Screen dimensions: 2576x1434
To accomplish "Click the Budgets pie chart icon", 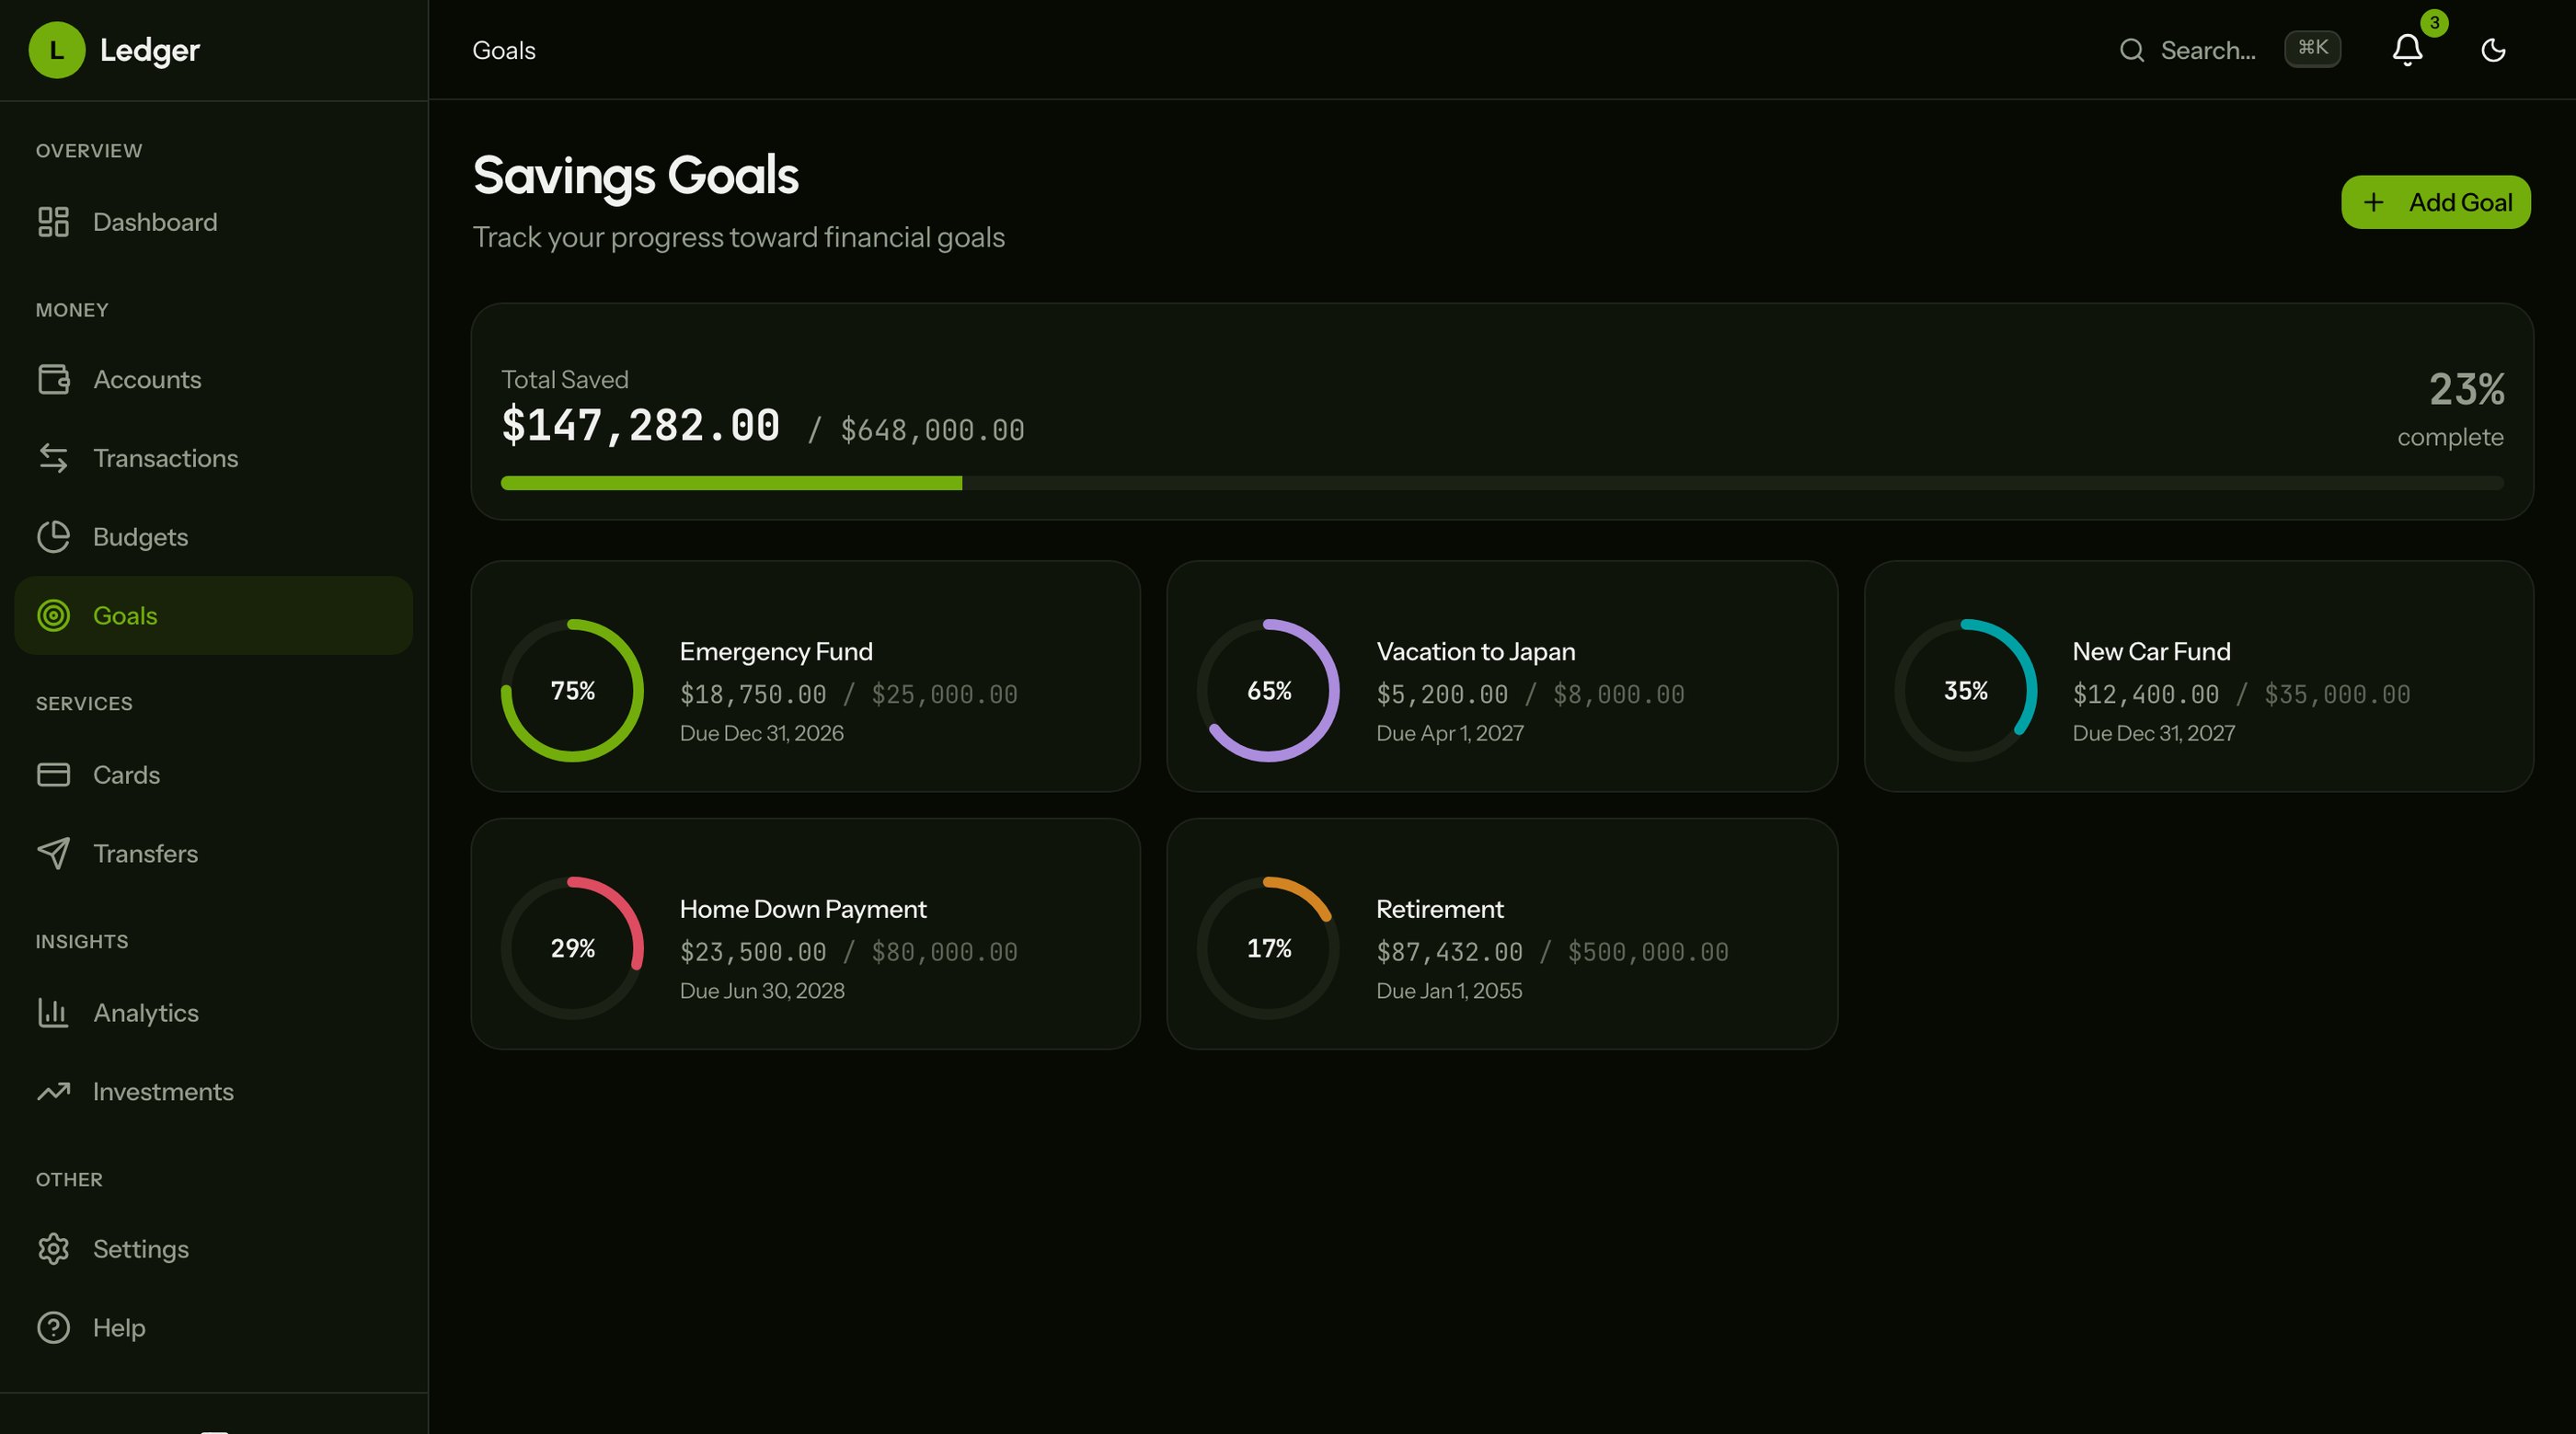I will tap(53, 537).
